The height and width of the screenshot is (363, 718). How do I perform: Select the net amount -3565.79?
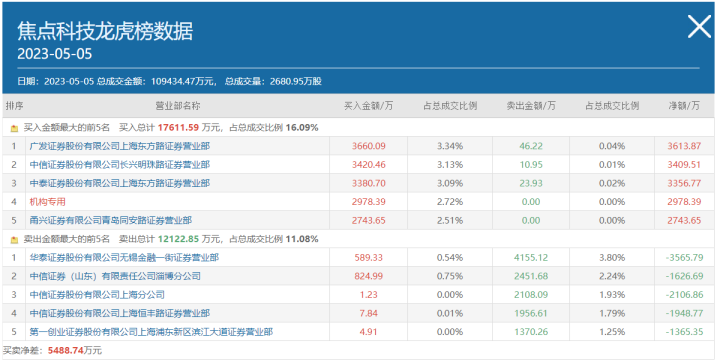pos(684,258)
